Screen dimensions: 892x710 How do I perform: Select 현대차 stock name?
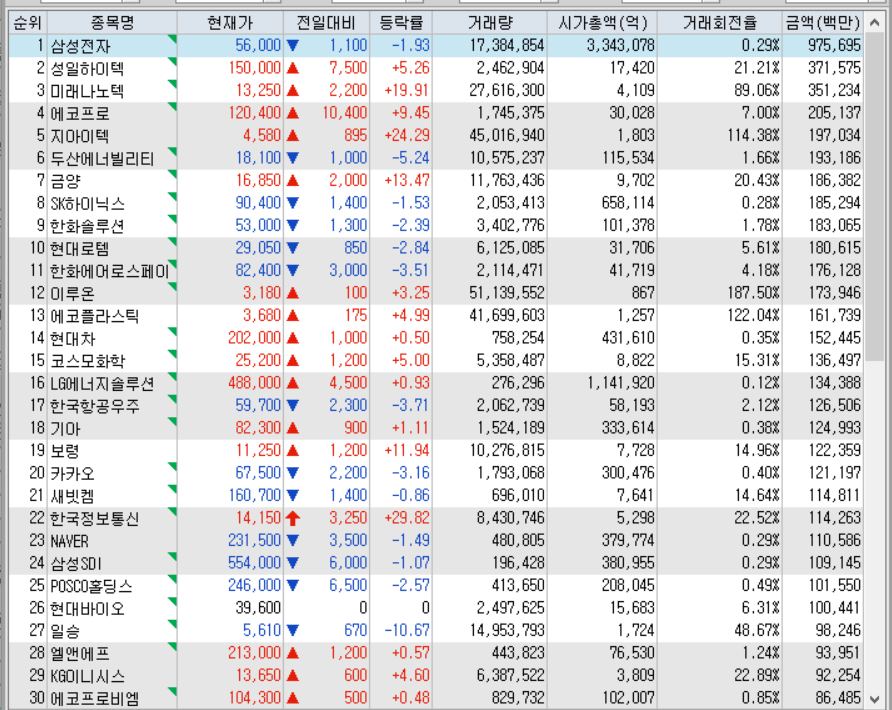click(x=72, y=338)
